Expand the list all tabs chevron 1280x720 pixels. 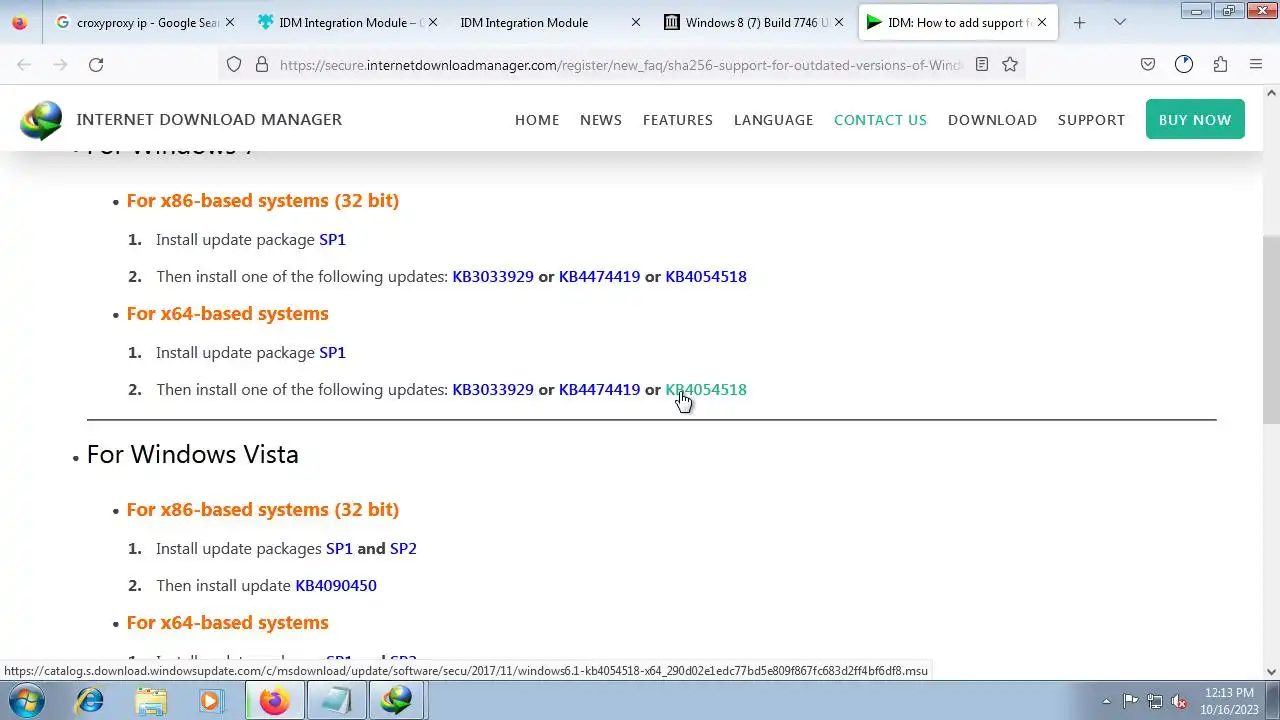[1120, 22]
